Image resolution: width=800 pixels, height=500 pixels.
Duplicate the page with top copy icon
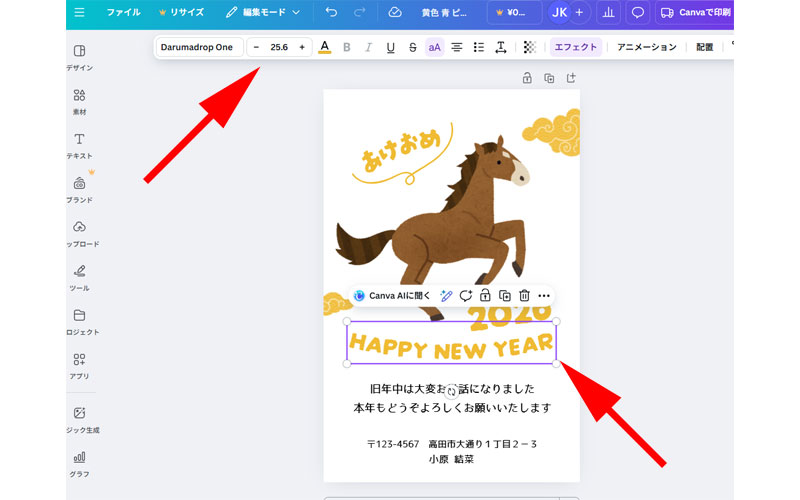coord(549,78)
